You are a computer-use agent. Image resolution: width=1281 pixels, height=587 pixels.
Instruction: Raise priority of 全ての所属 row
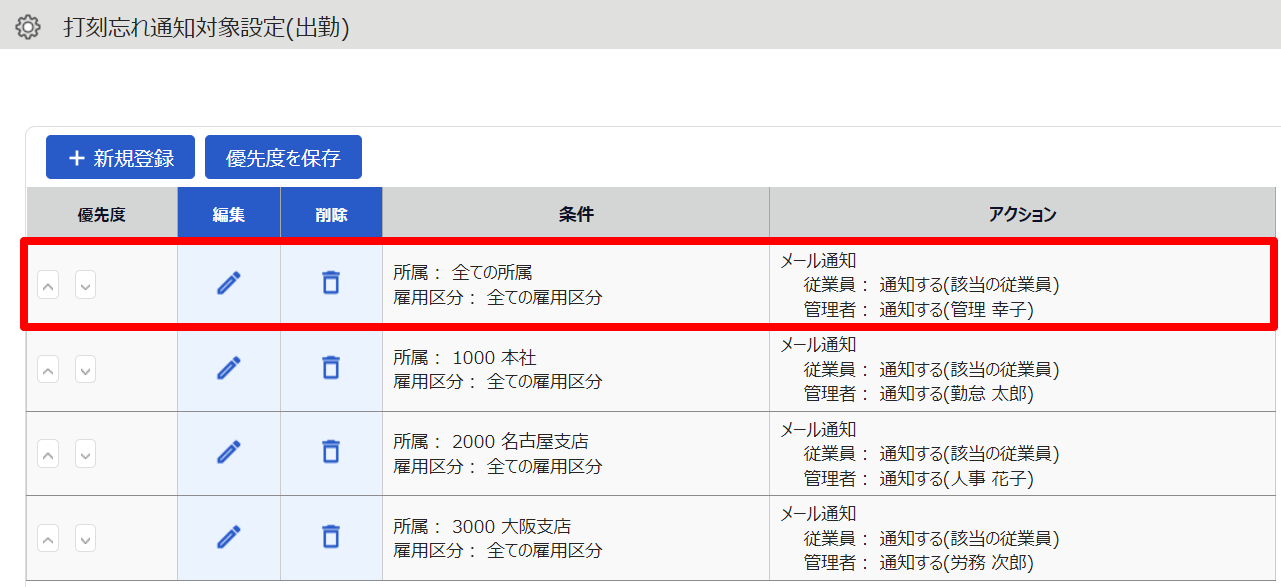click(48, 286)
